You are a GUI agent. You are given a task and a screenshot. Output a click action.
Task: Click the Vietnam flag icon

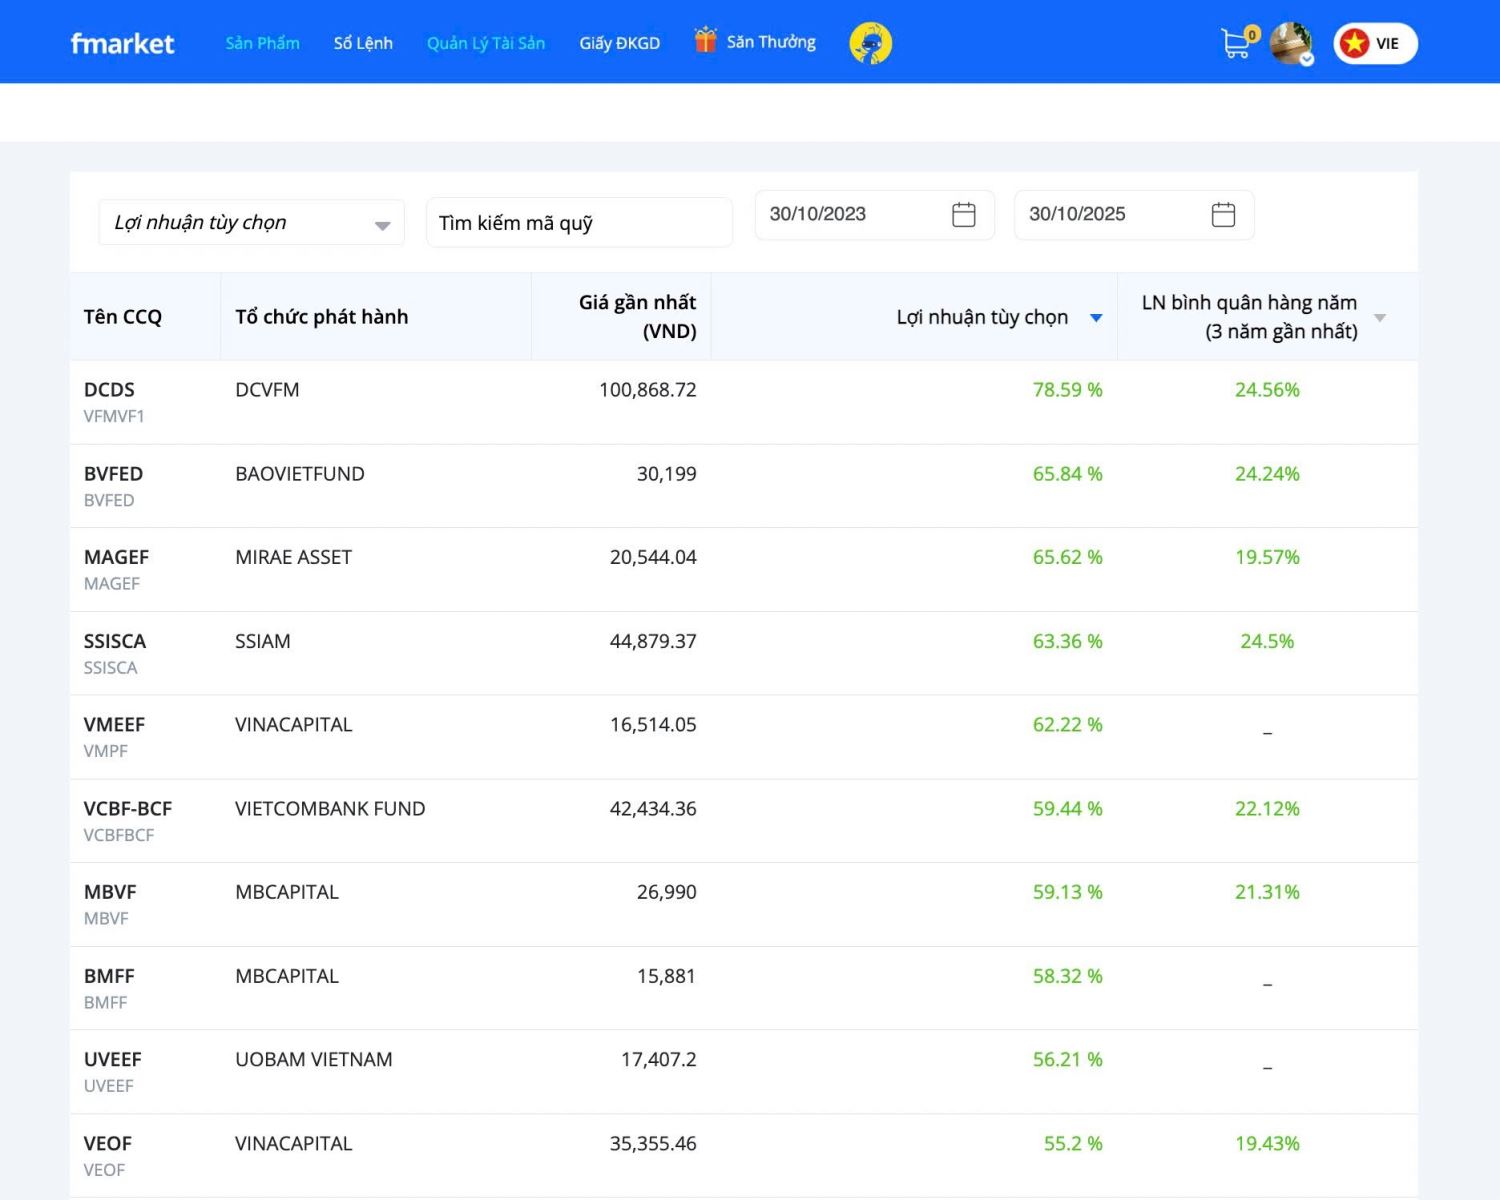tap(1355, 43)
